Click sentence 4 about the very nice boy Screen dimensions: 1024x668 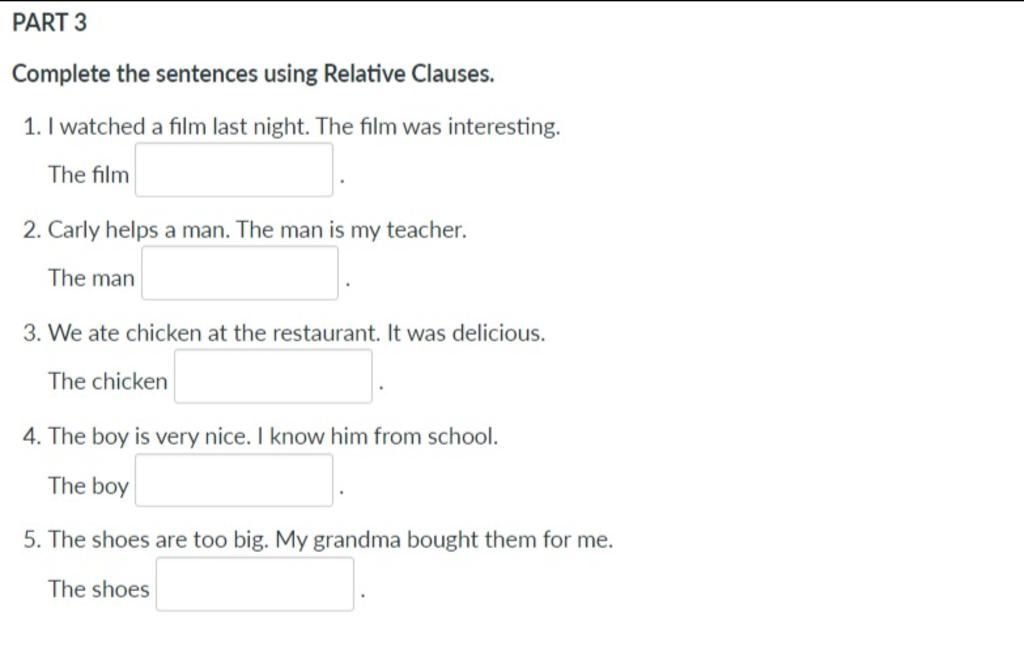coord(261,436)
